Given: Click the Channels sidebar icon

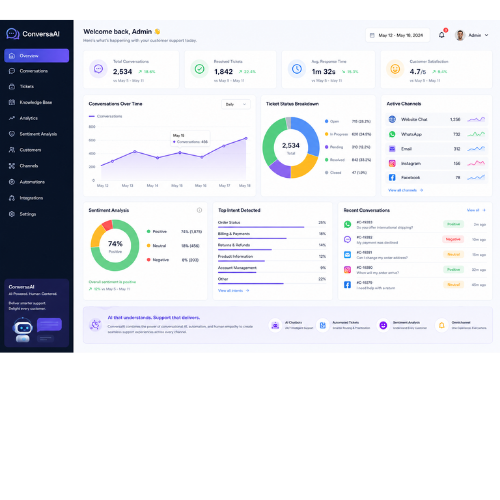Looking at the screenshot, I should click(x=12, y=166).
